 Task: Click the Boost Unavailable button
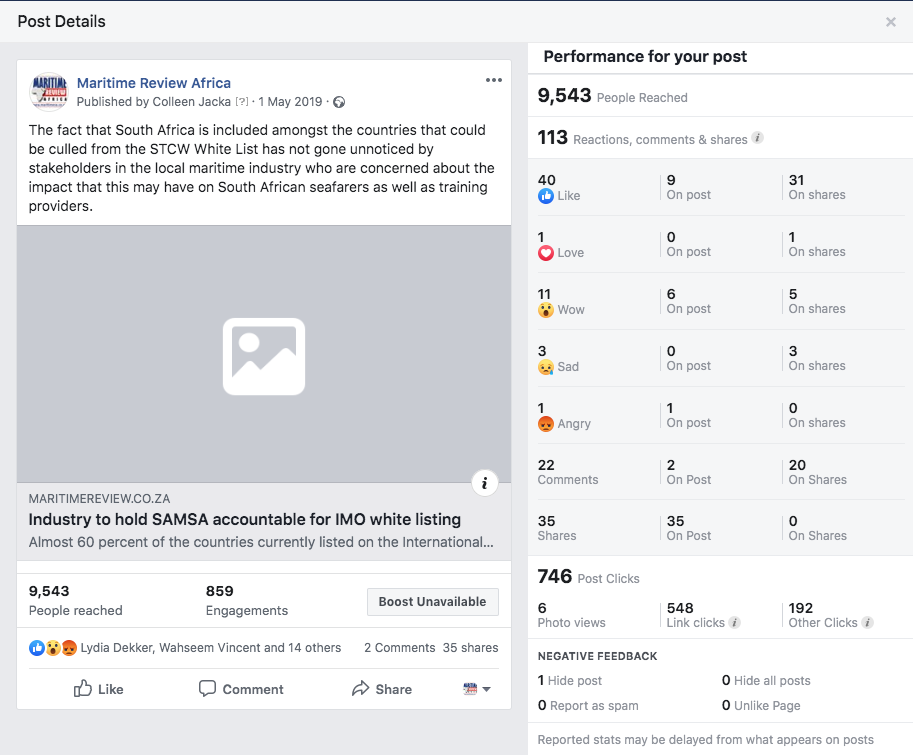point(432,602)
